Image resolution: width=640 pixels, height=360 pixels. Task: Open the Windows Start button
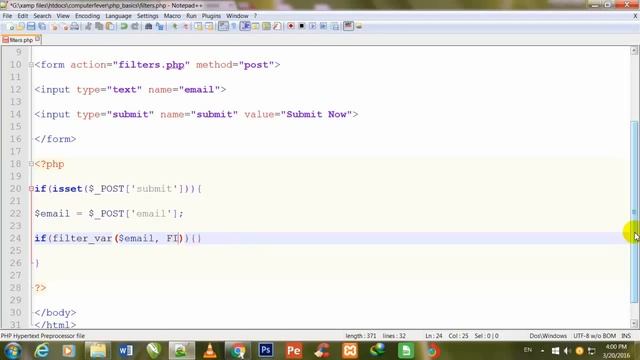tap(13, 351)
